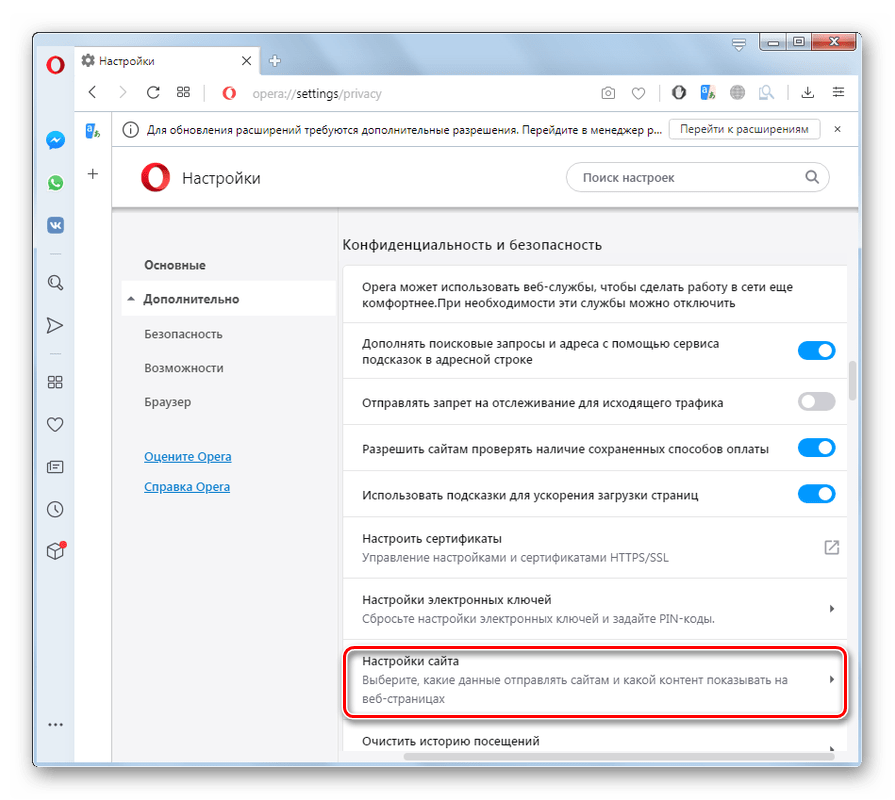
Task: Open Настройки электронных ключей arrow
Action: pyautogui.click(x=832, y=608)
